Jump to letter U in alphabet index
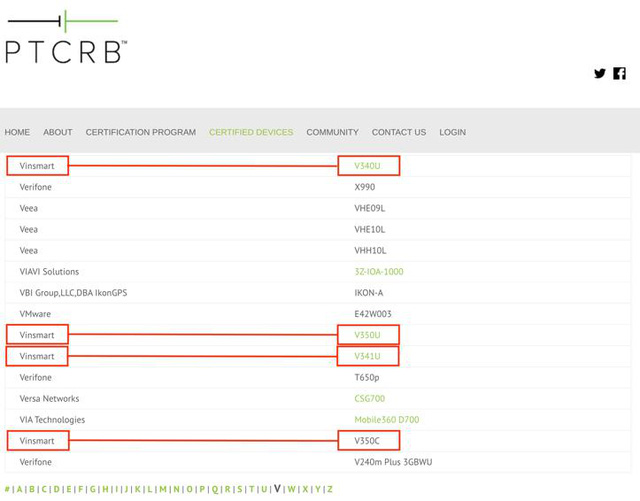The height and width of the screenshot is (501, 640). [264, 489]
